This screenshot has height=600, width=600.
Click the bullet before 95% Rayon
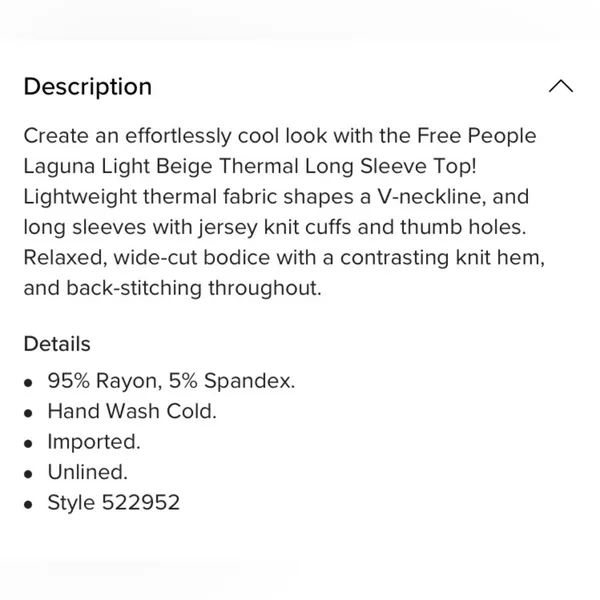[28, 383]
